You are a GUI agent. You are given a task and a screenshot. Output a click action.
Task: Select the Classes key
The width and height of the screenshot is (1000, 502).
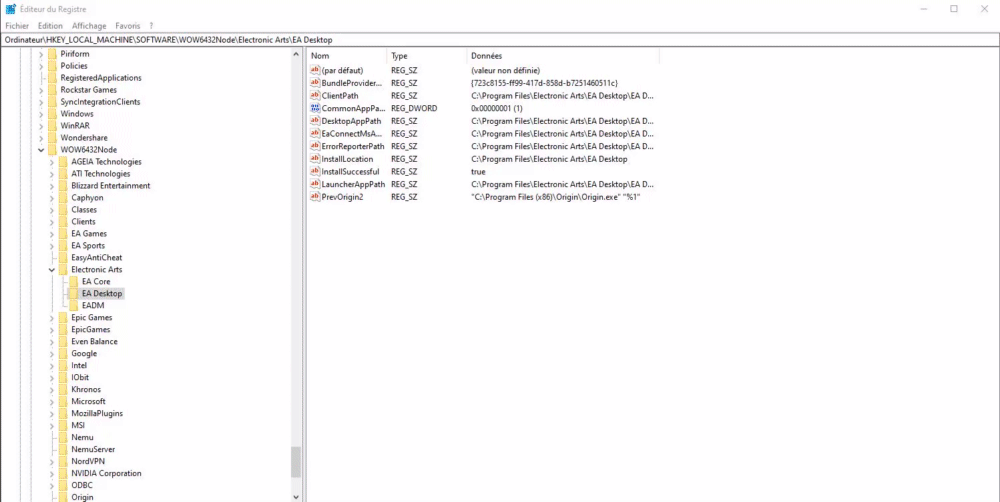click(84, 210)
